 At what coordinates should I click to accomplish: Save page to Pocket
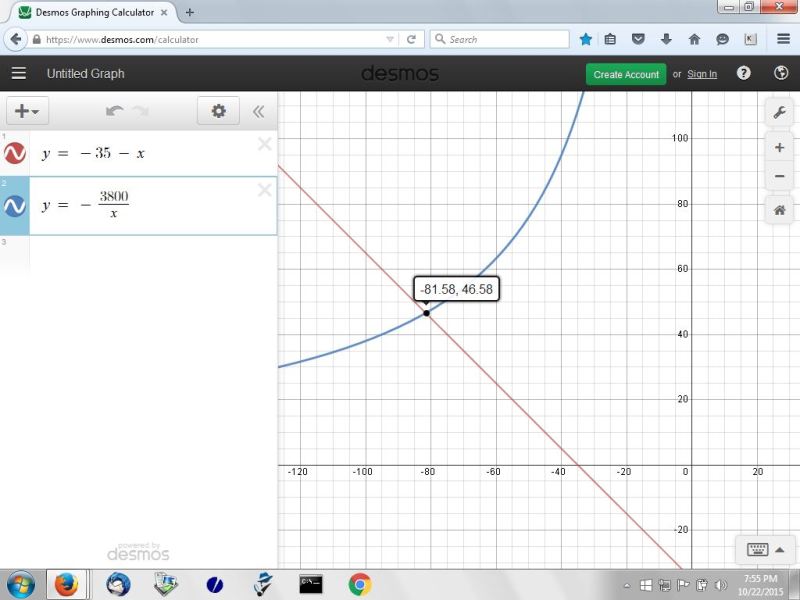coord(638,39)
